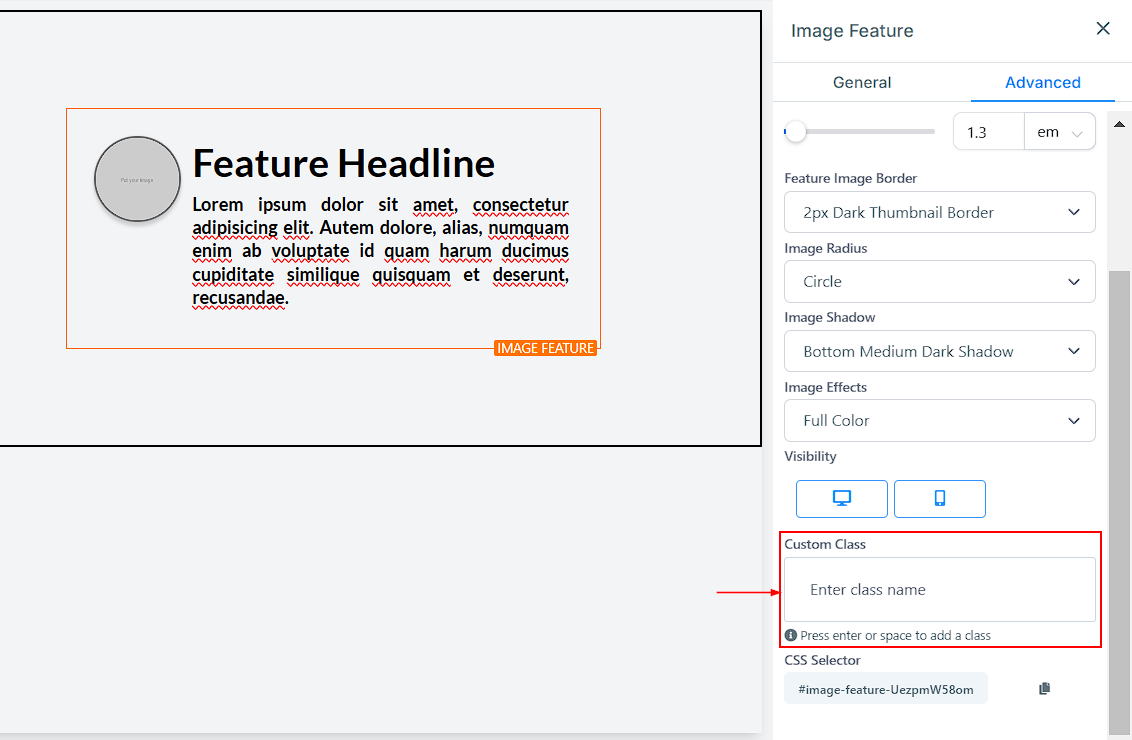This screenshot has width=1132, height=740.
Task: Select the Advanced tab
Action: coord(1042,82)
